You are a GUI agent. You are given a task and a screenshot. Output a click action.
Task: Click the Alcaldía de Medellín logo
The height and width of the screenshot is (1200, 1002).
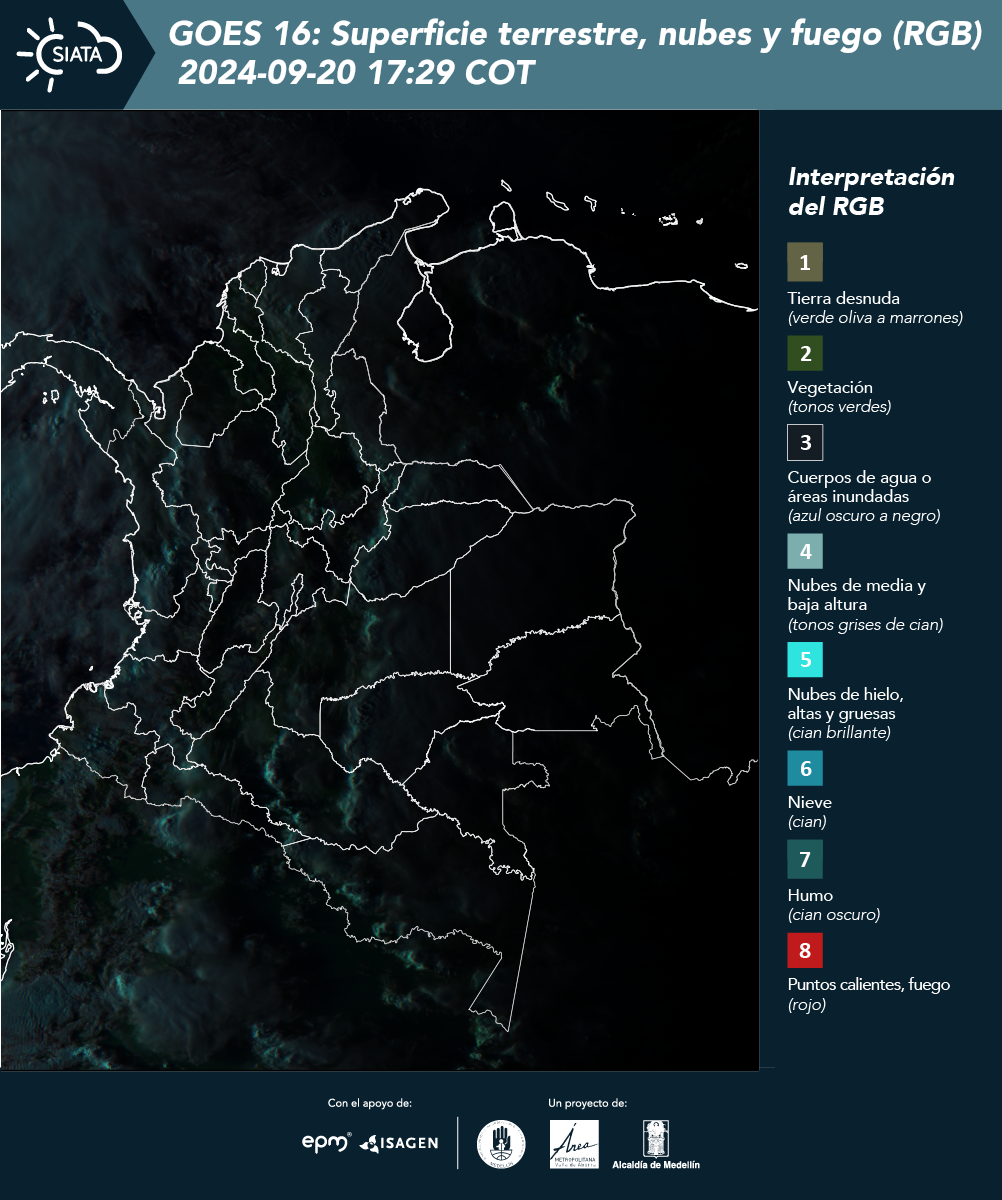point(657,1144)
